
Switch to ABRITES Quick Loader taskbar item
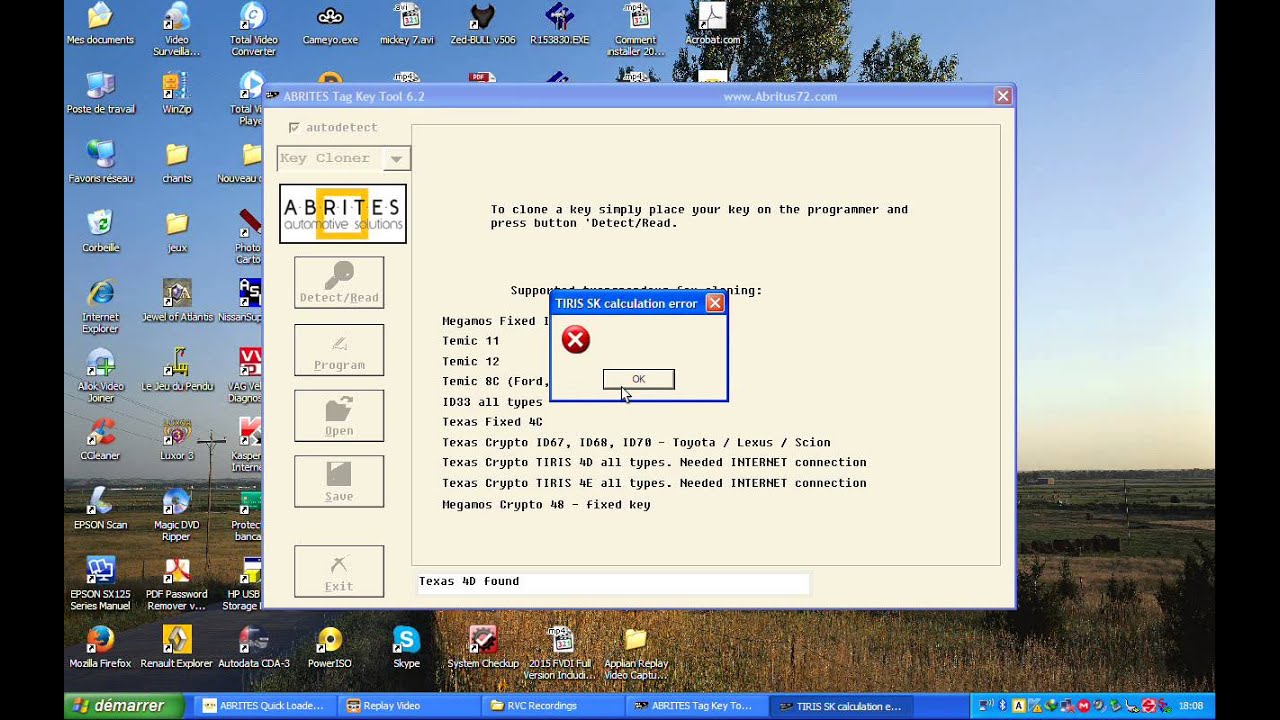point(264,706)
